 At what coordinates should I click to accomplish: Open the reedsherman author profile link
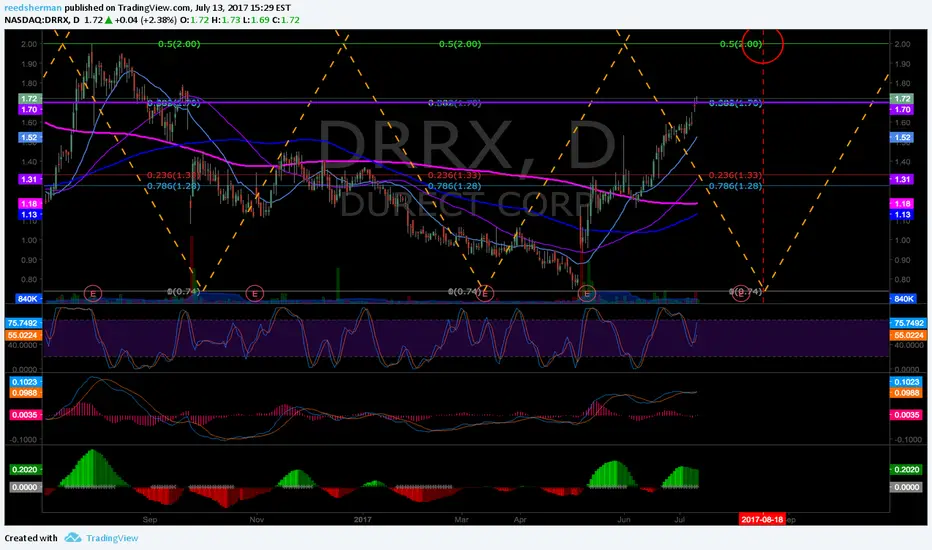tap(33, 8)
